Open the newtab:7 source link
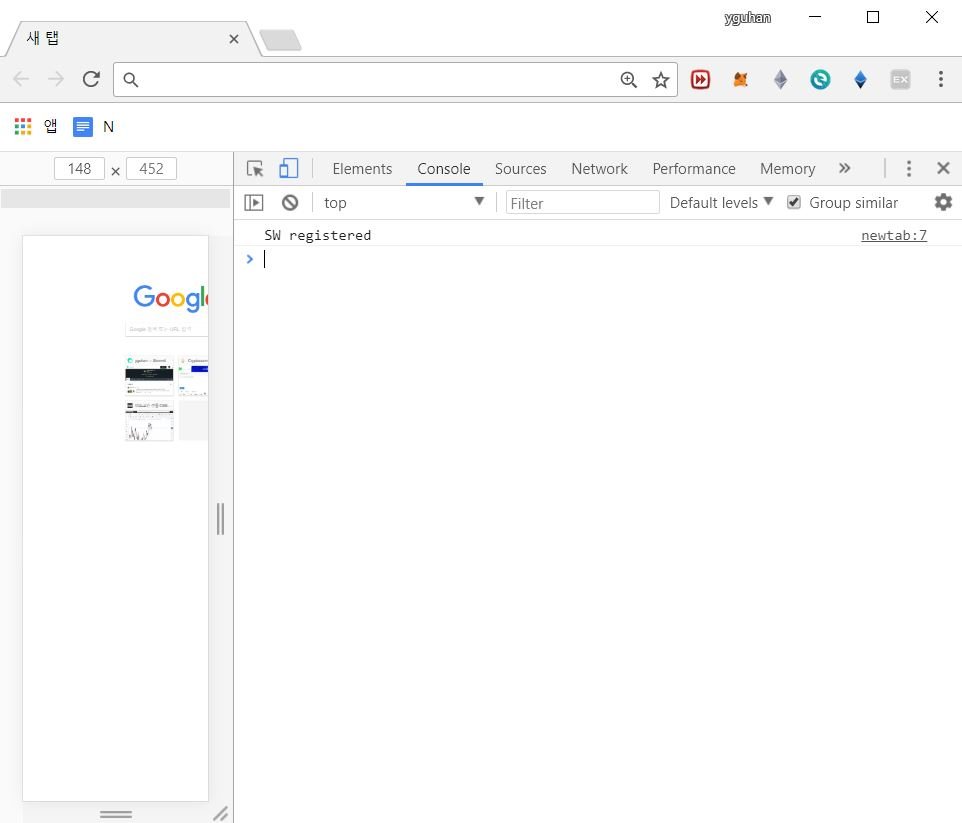The width and height of the screenshot is (962, 823). 894,235
